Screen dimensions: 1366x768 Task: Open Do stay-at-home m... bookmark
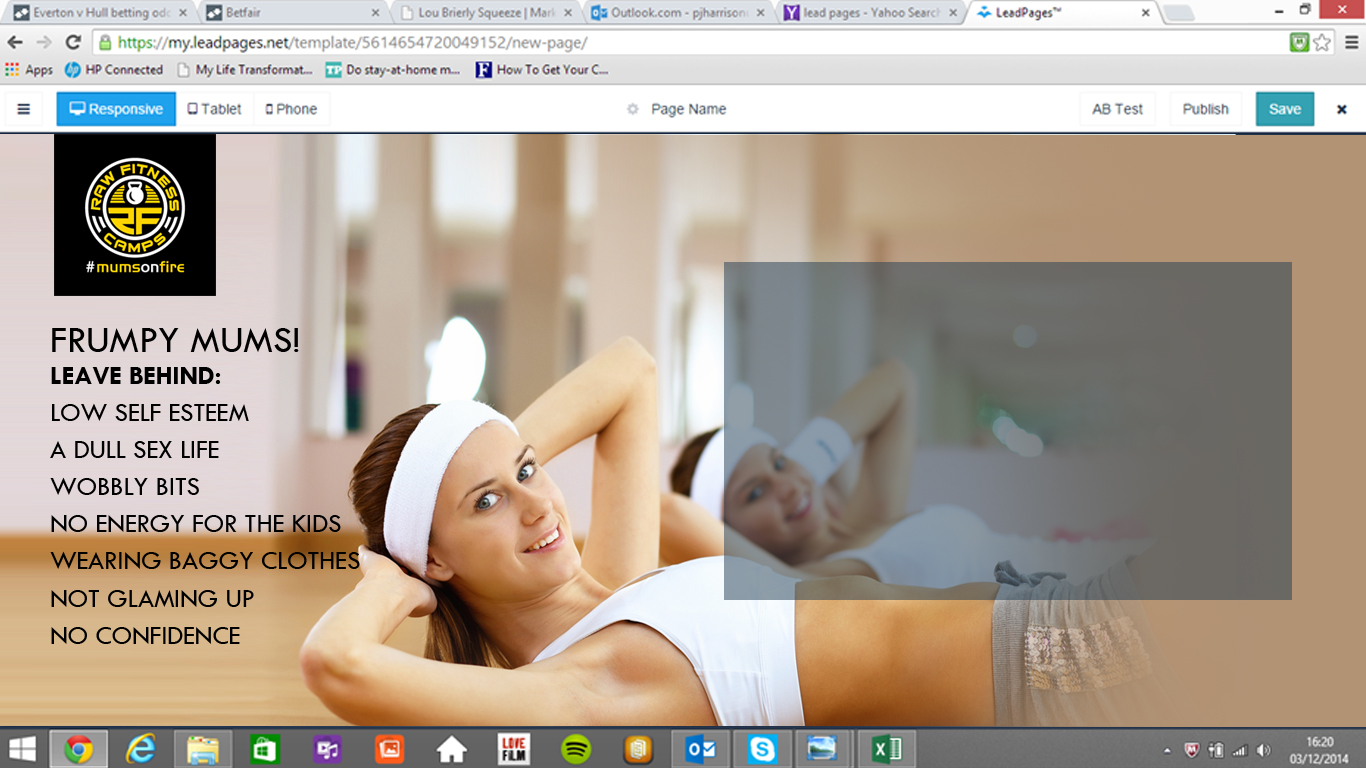click(393, 70)
